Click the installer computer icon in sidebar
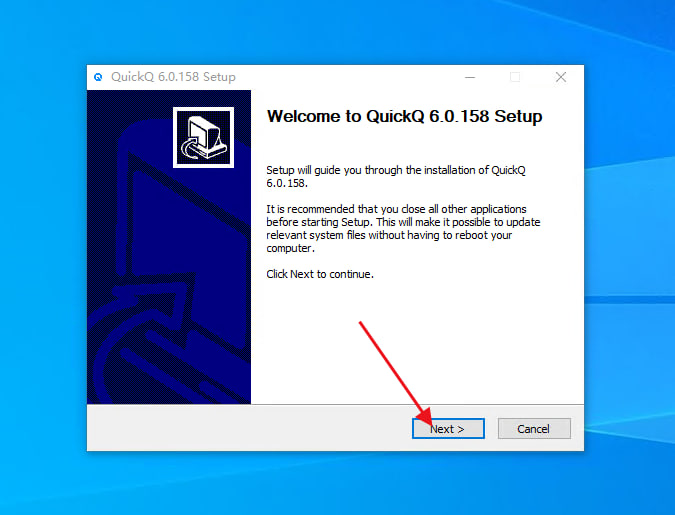 (x=203, y=137)
